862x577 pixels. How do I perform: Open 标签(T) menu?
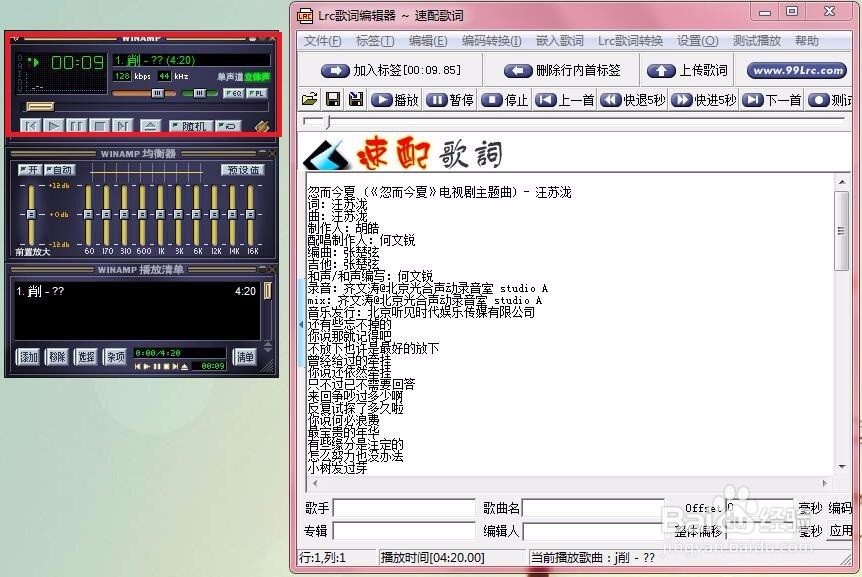pos(375,41)
